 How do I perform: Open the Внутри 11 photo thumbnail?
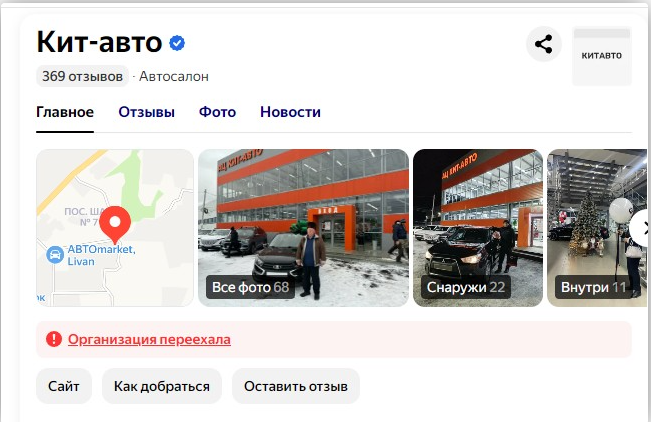(x=597, y=228)
